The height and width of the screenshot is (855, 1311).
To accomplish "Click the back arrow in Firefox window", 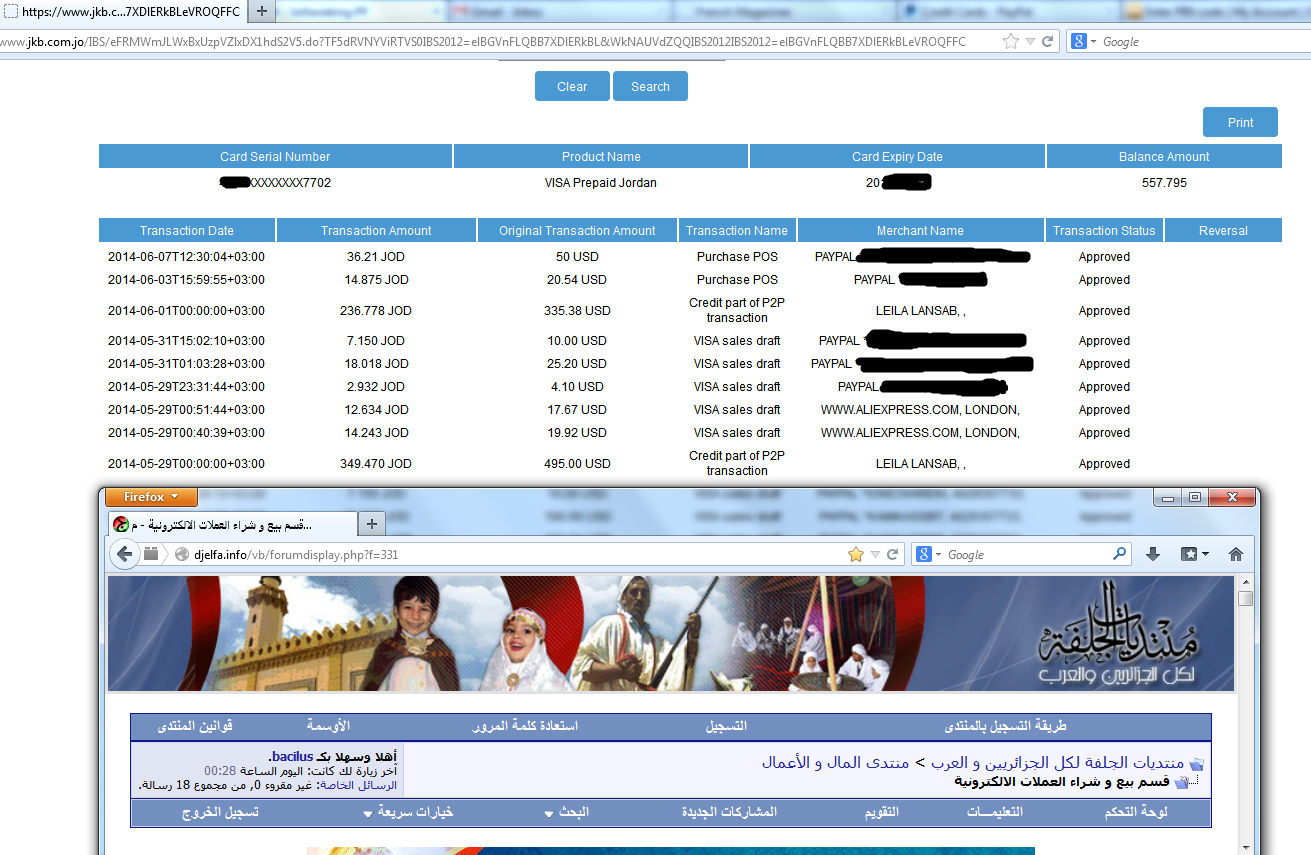I will pyautogui.click(x=124, y=554).
